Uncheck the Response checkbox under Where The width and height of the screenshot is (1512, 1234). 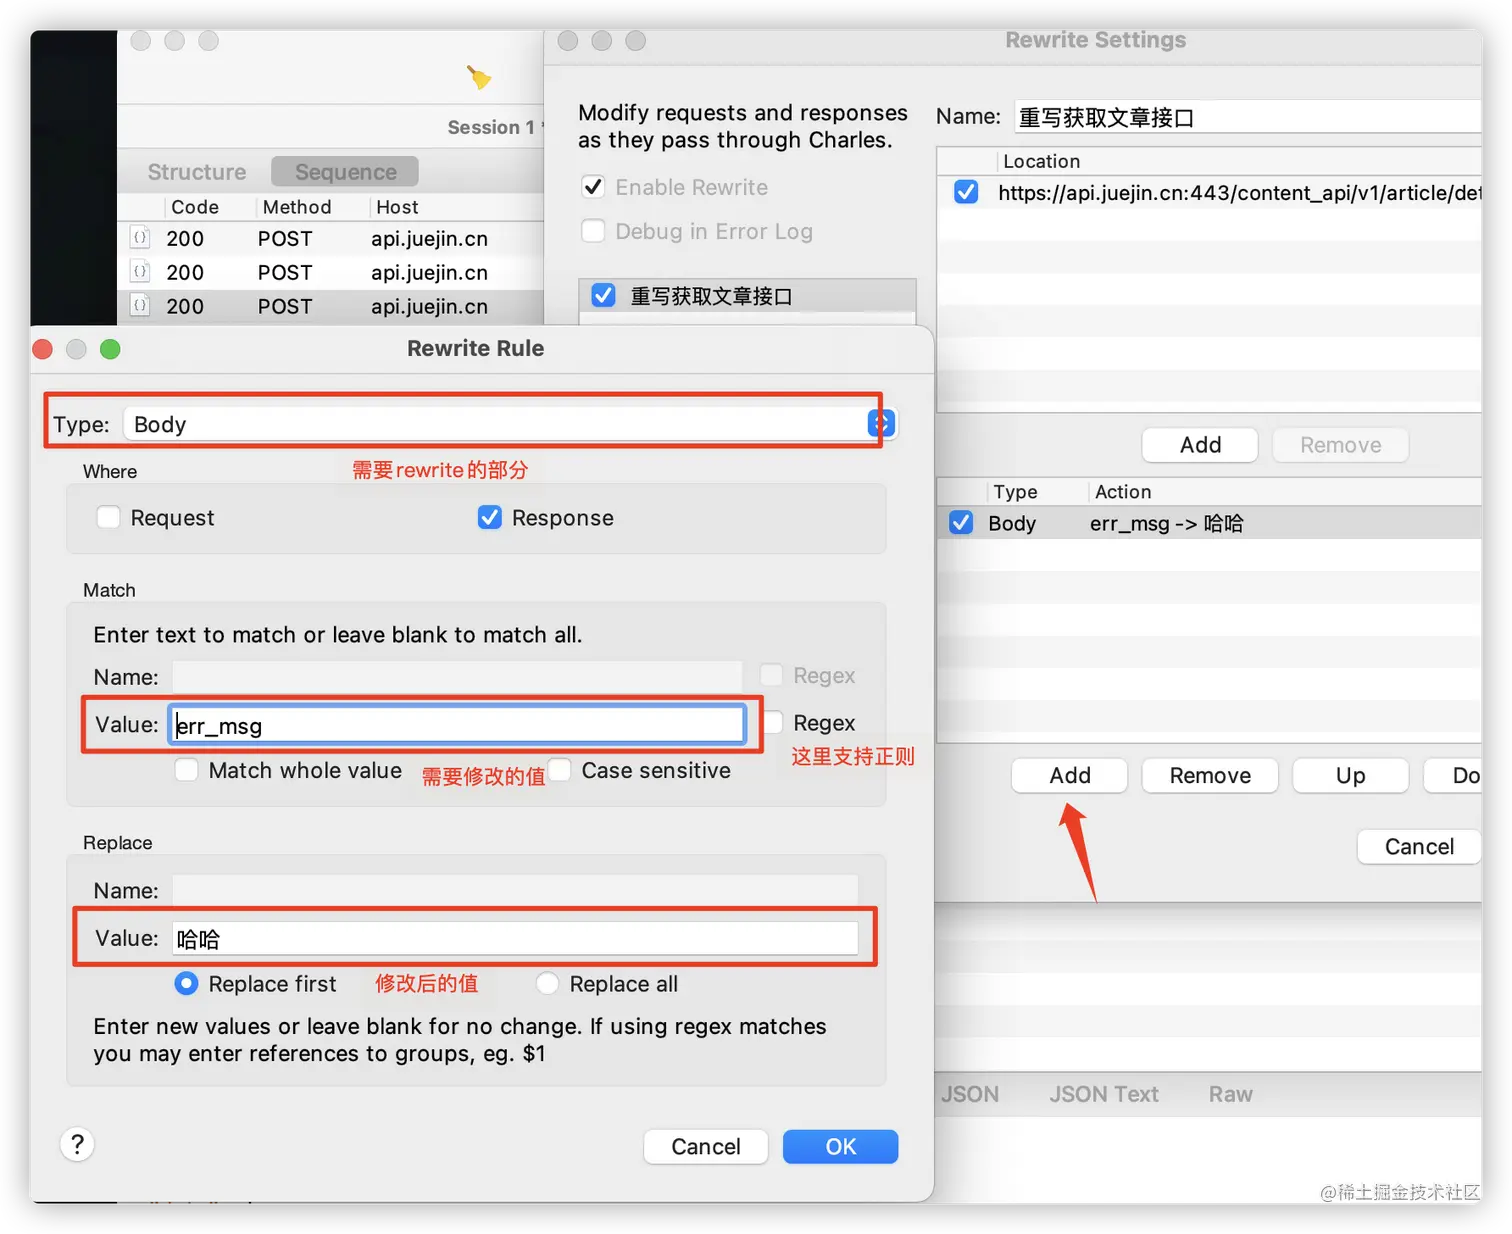coord(490,517)
